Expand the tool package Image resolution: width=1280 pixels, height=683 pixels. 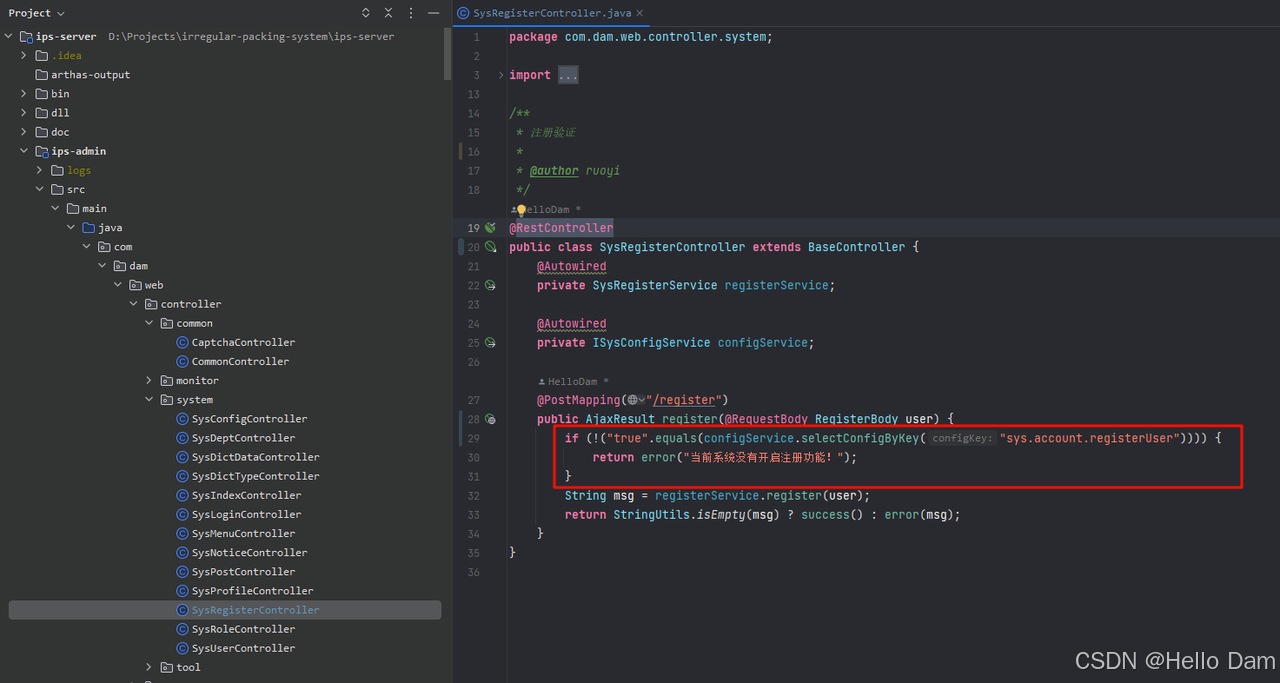[149, 667]
